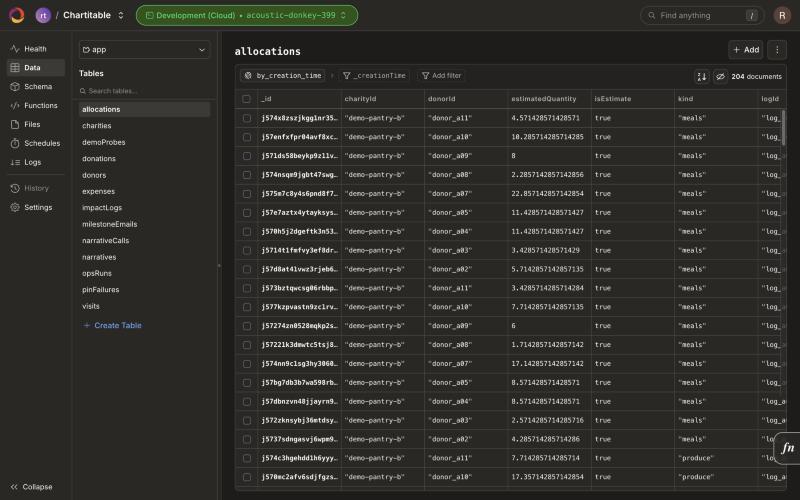Open the Schema page
800x500 pixels.
coord(36,86)
